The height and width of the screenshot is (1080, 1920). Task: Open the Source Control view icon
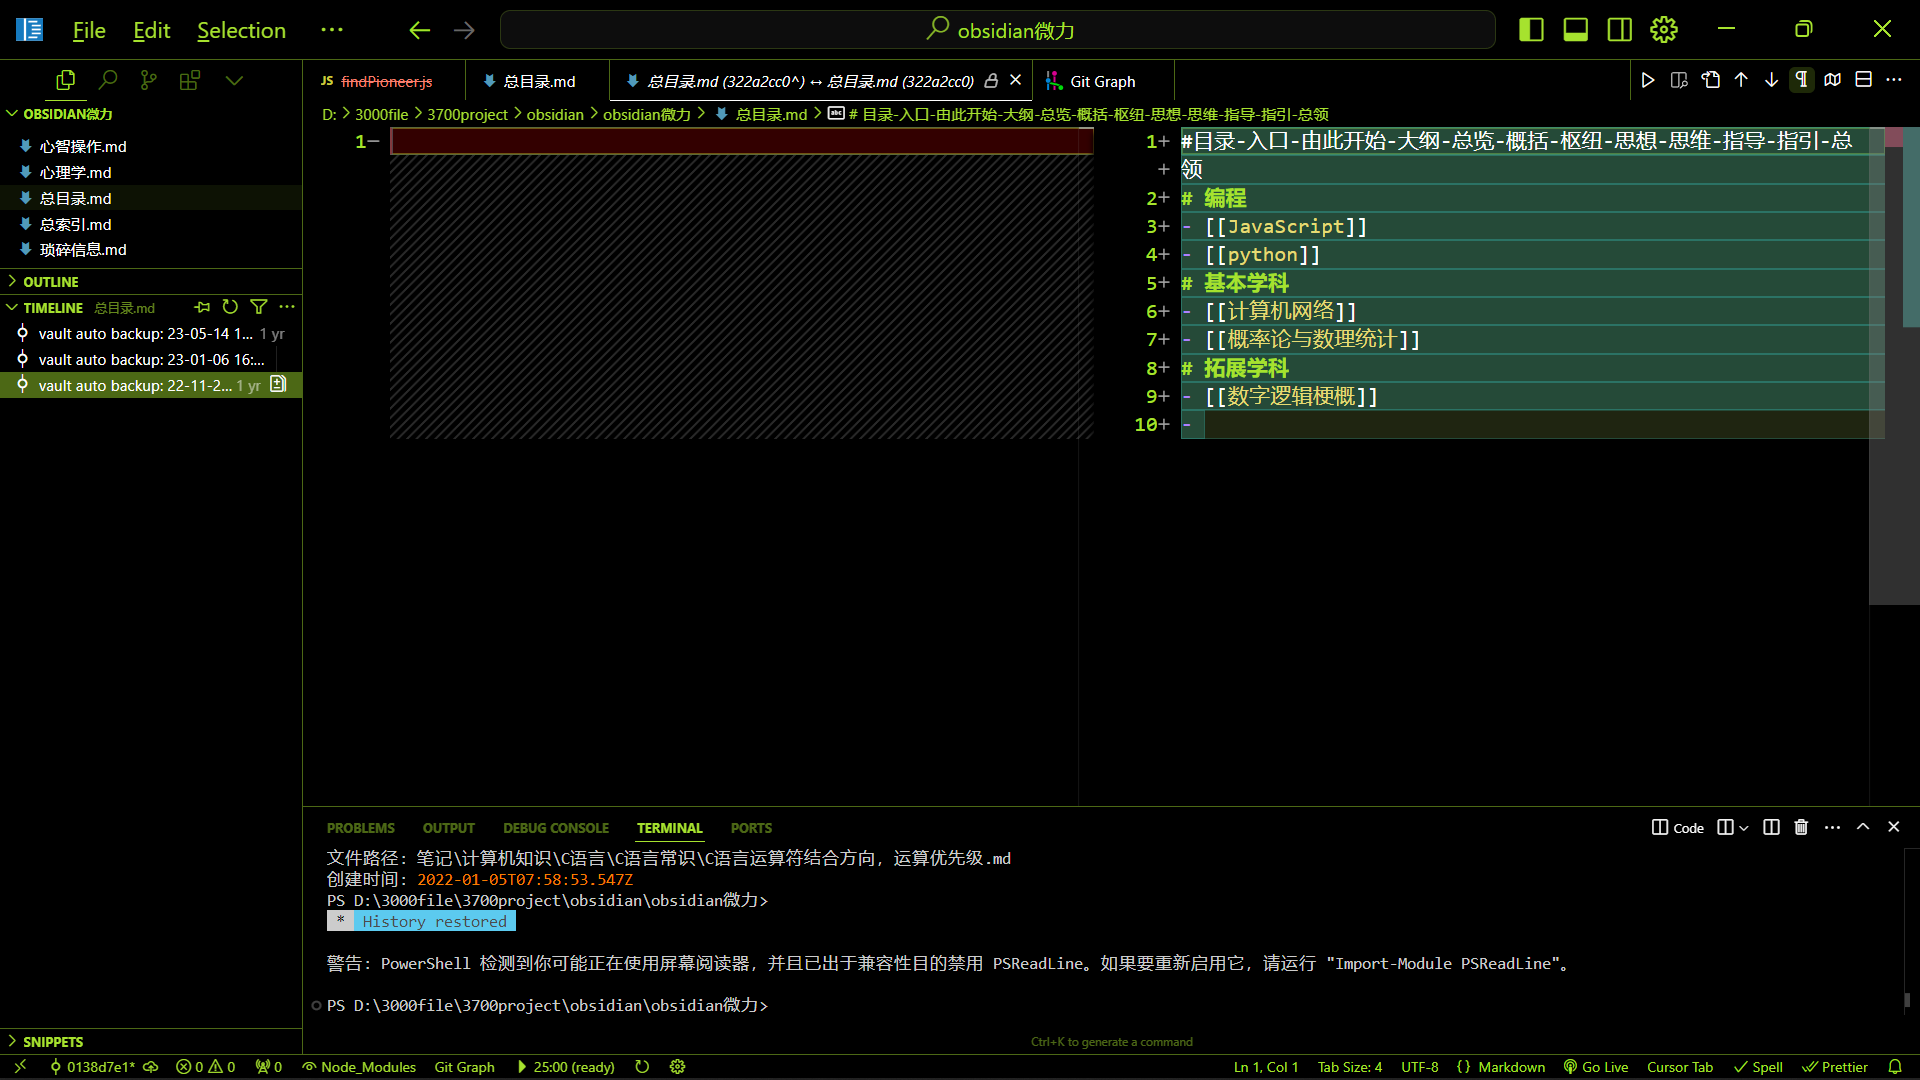pyautogui.click(x=149, y=80)
